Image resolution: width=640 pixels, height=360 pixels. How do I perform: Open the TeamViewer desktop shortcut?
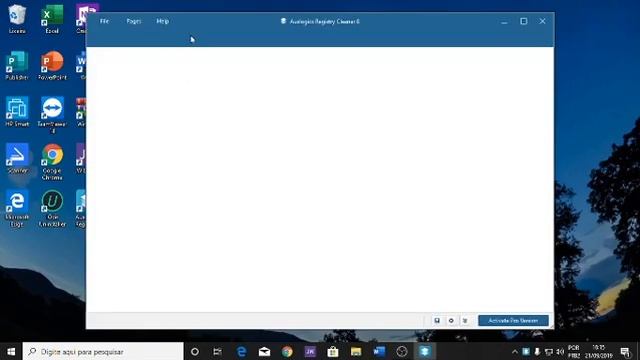(52, 114)
